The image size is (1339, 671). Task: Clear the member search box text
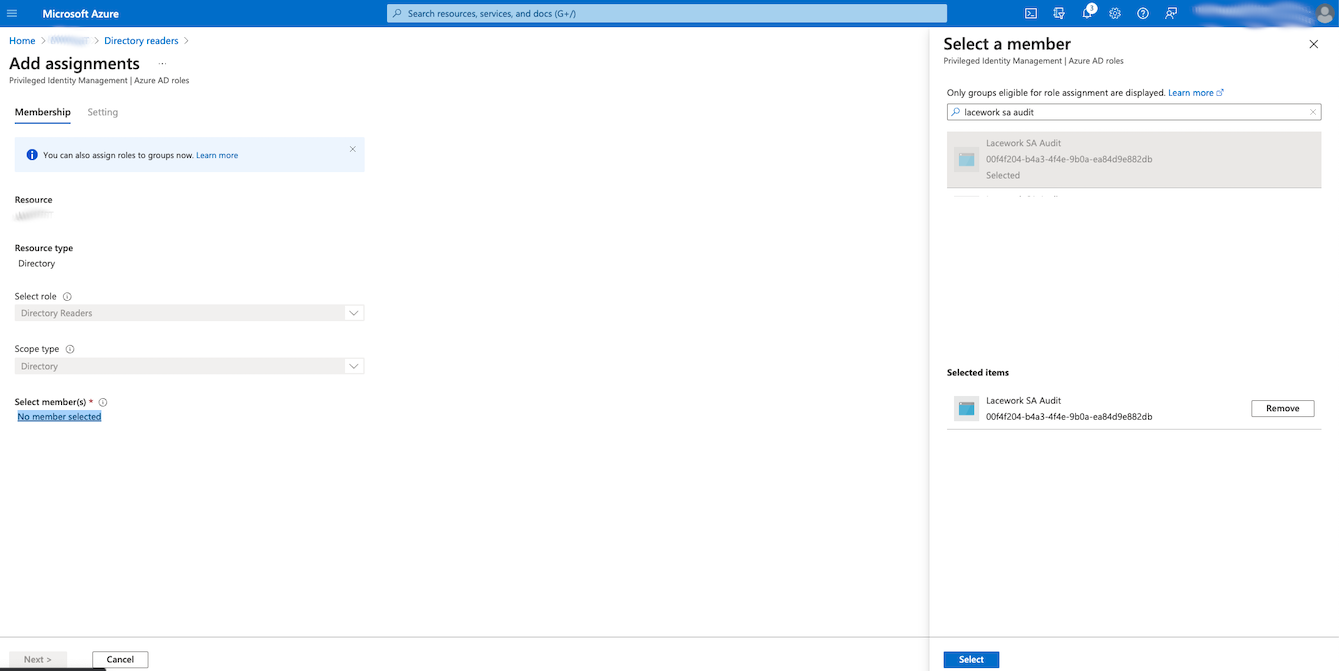point(1312,112)
